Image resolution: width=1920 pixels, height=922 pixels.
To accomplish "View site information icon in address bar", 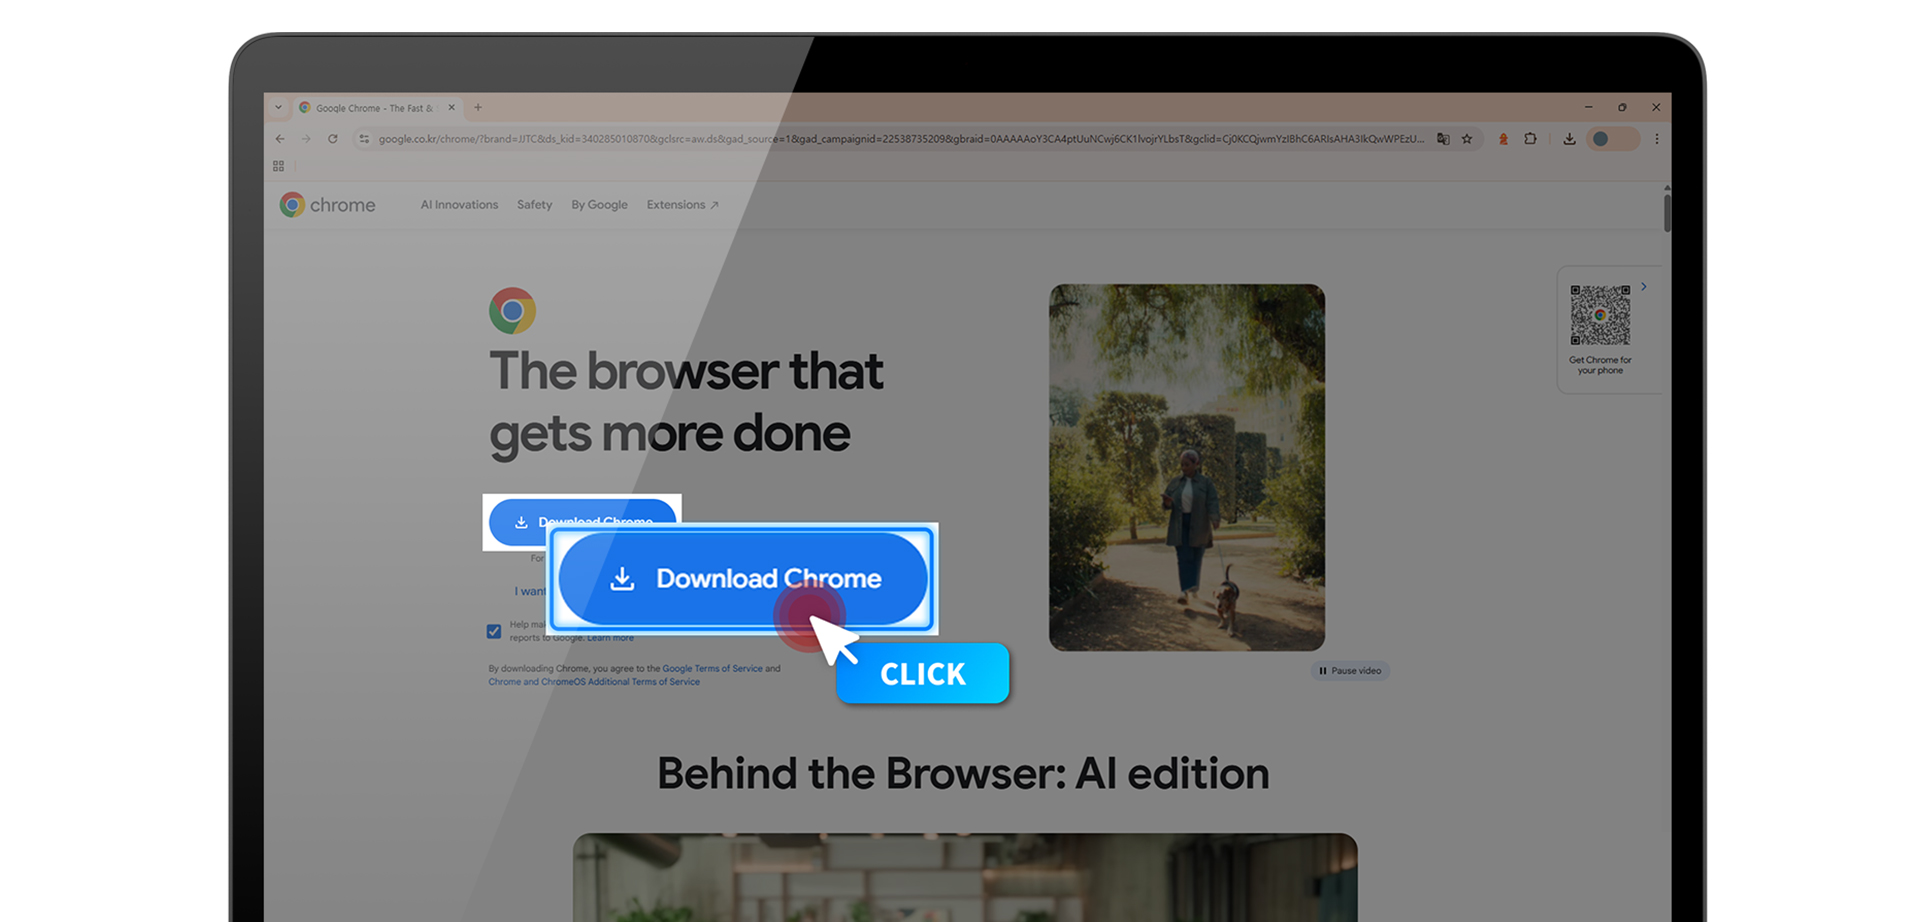I will [x=364, y=139].
